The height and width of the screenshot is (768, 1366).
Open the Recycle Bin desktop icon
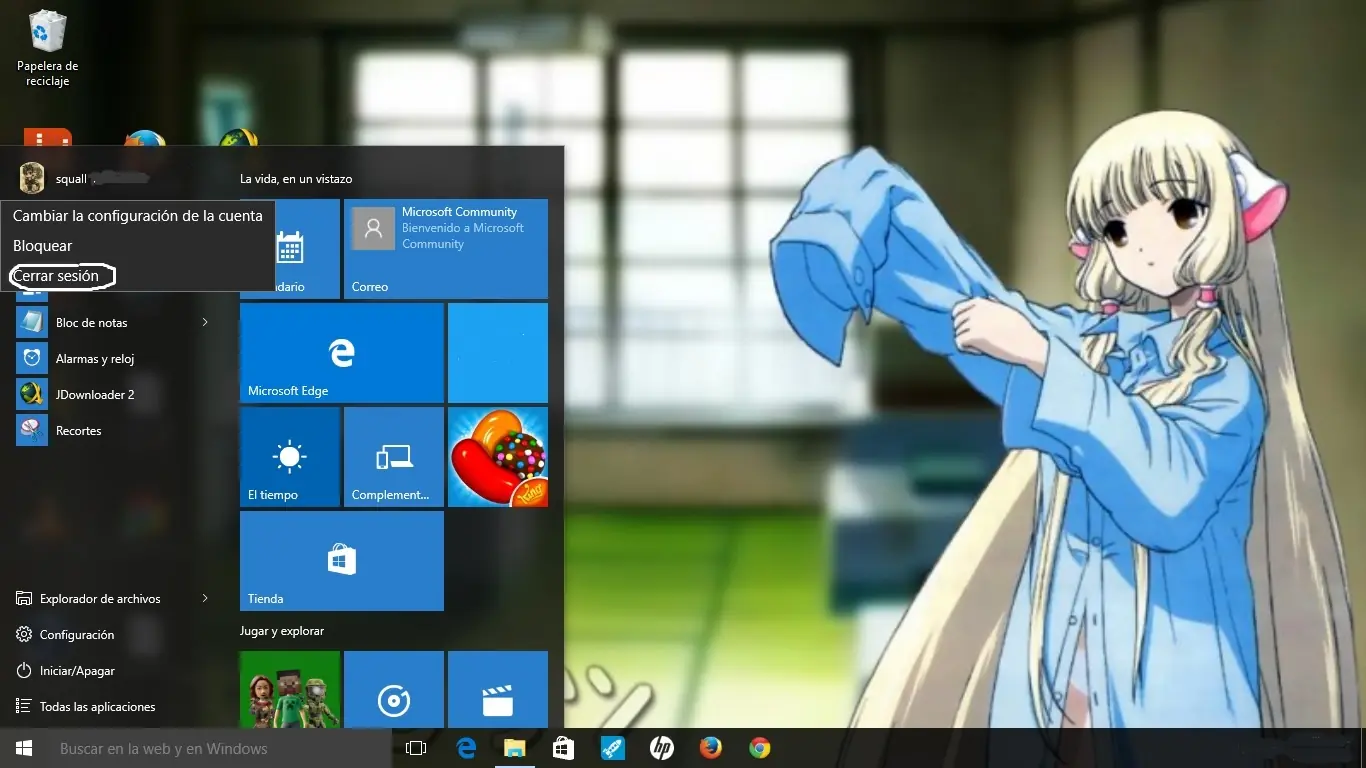47,48
